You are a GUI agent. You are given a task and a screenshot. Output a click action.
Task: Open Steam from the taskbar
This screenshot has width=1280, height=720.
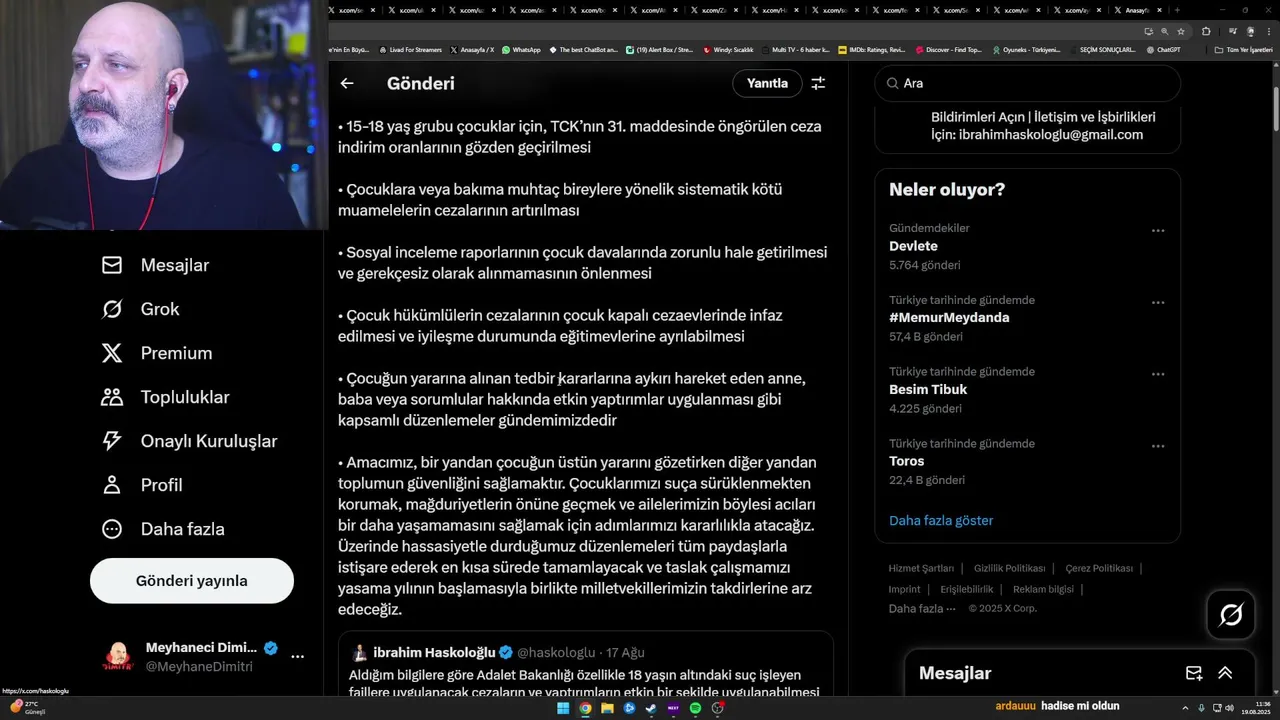tap(651, 708)
